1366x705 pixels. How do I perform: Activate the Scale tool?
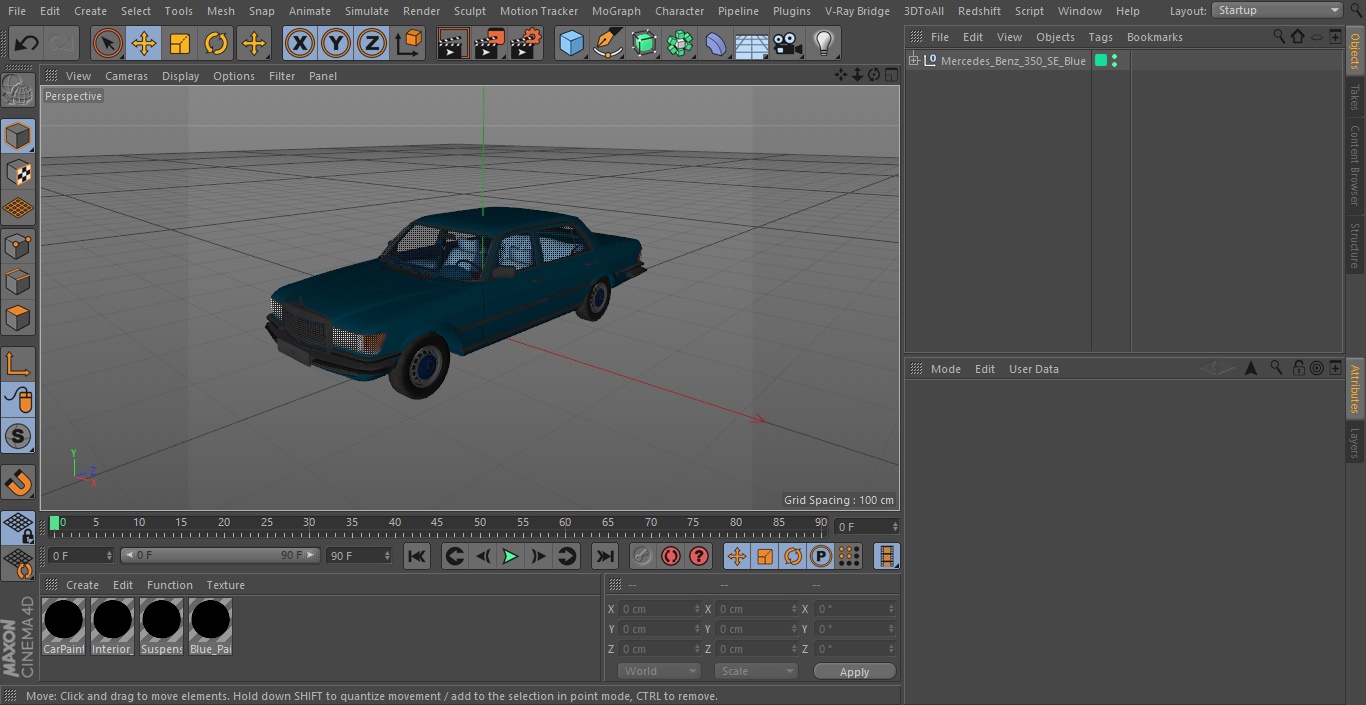point(180,44)
